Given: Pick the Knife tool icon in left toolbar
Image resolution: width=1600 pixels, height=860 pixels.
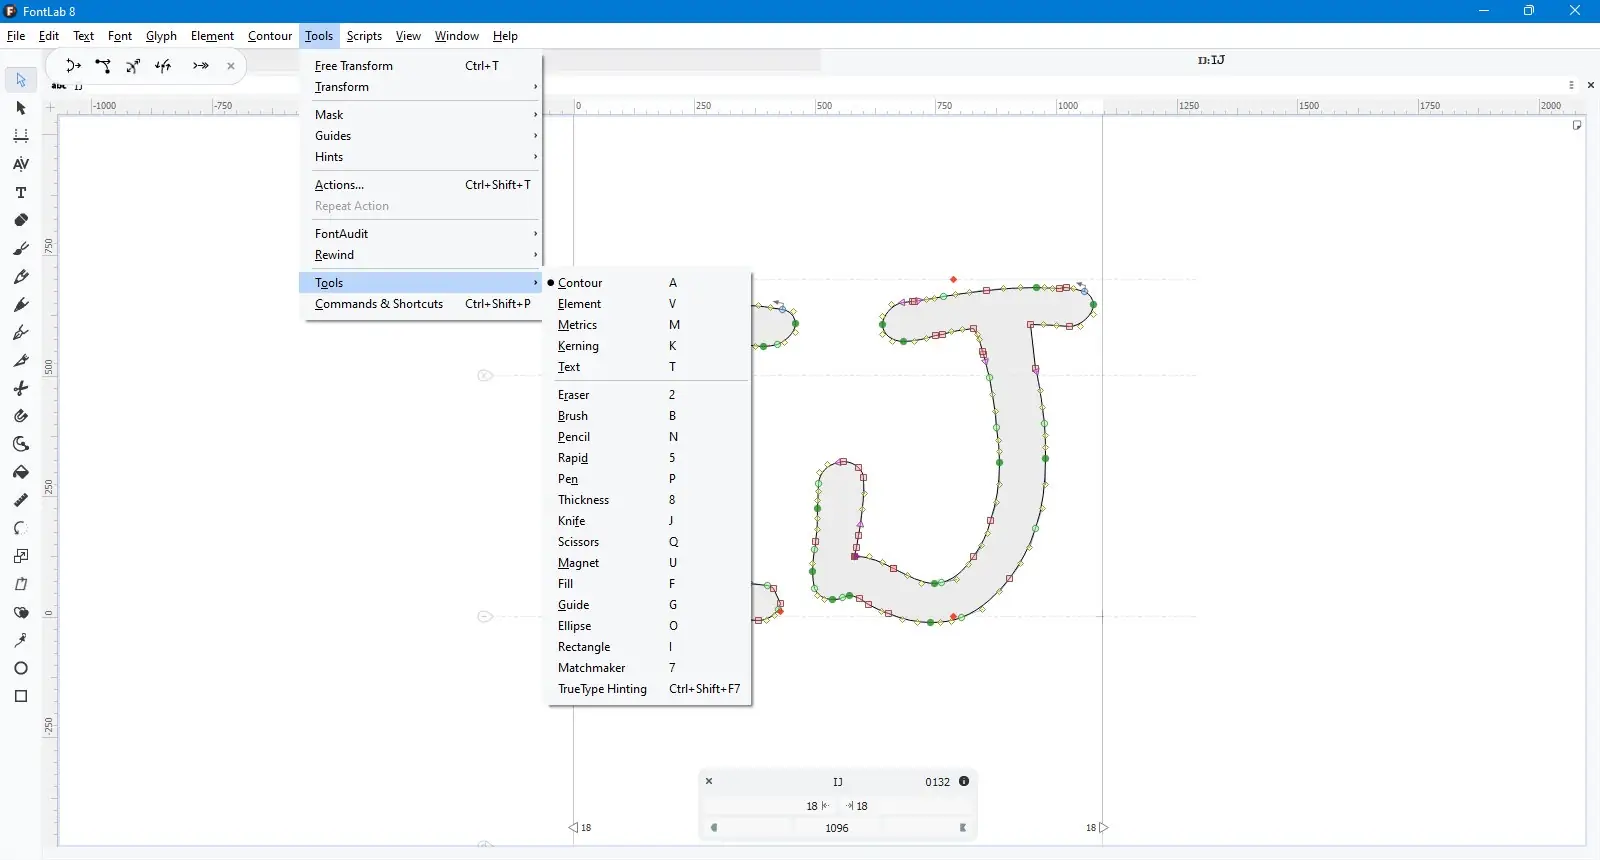Looking at the screenshot, I should coord(21,360).
